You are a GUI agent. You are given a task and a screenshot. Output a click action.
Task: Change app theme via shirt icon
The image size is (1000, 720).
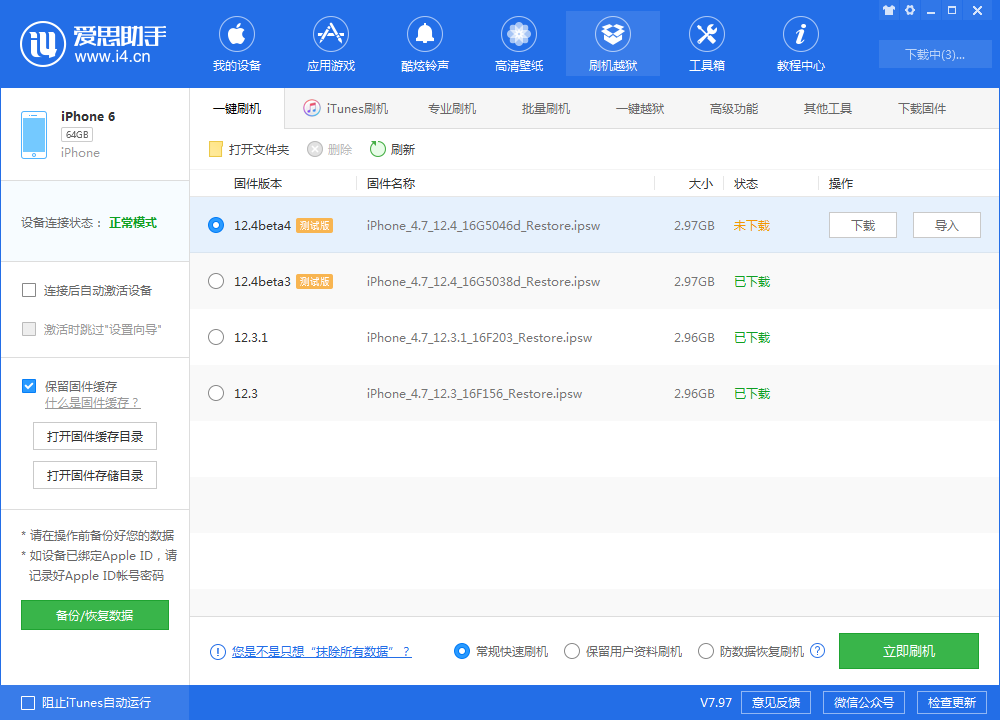[888, 10]
